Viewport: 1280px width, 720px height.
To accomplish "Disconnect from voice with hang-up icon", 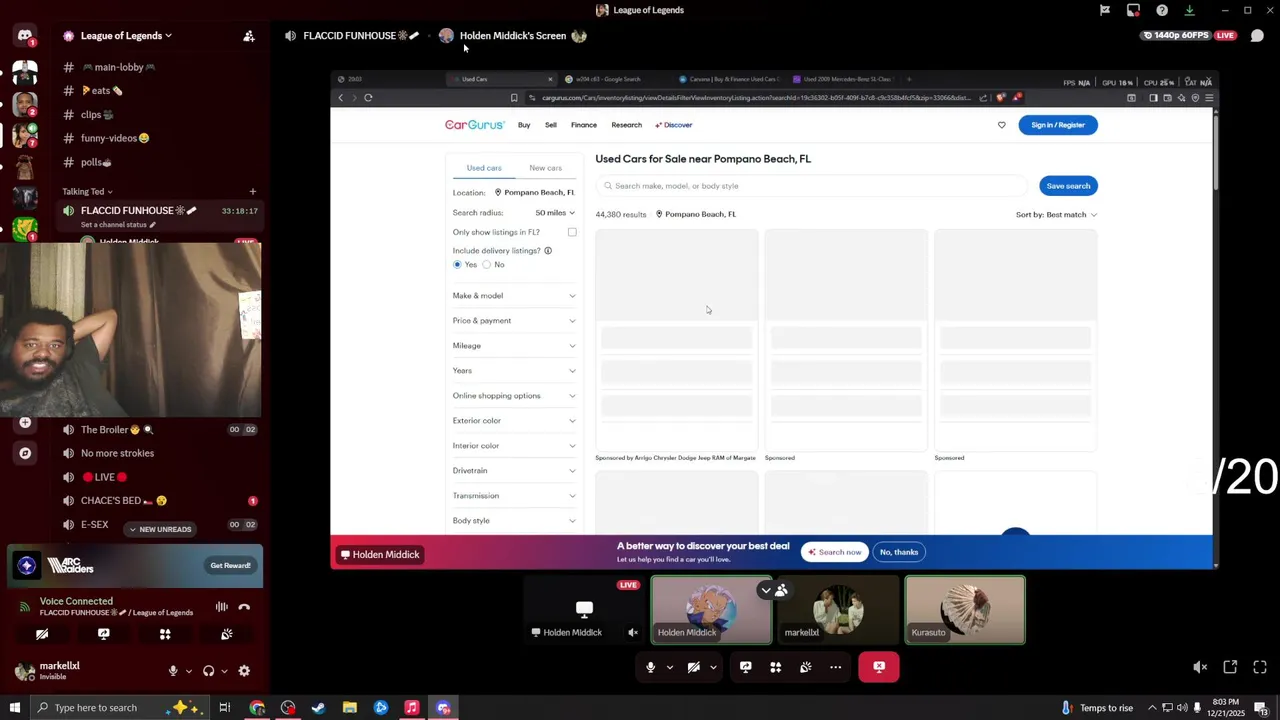I will [x=244, y=607].
